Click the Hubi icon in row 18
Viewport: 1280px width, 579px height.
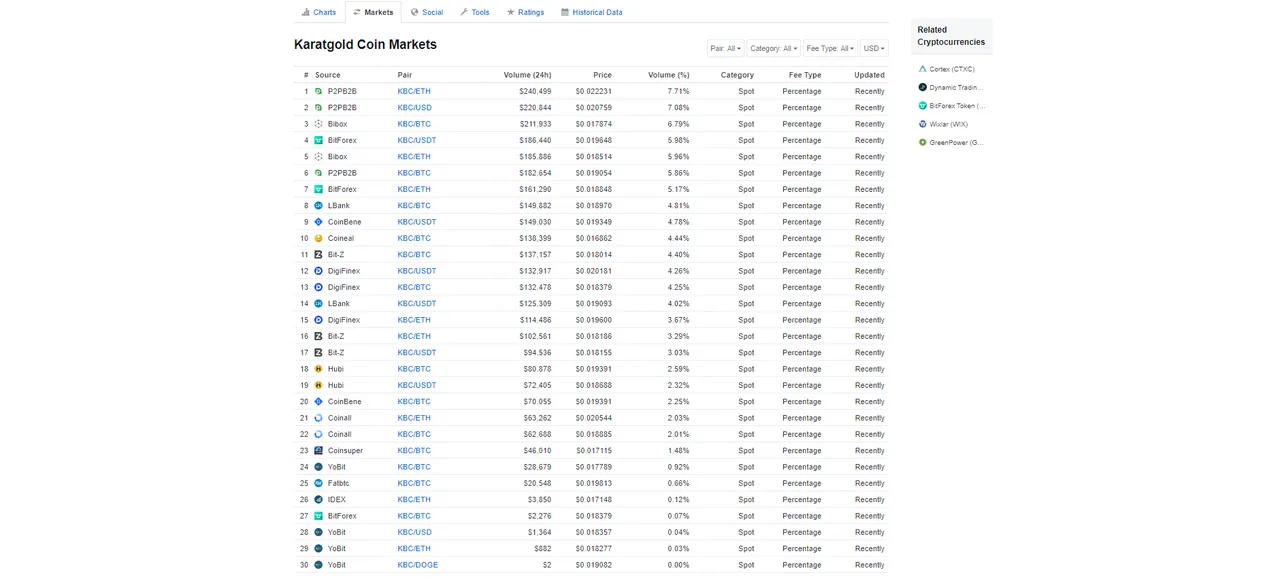(x=319, y=369)
